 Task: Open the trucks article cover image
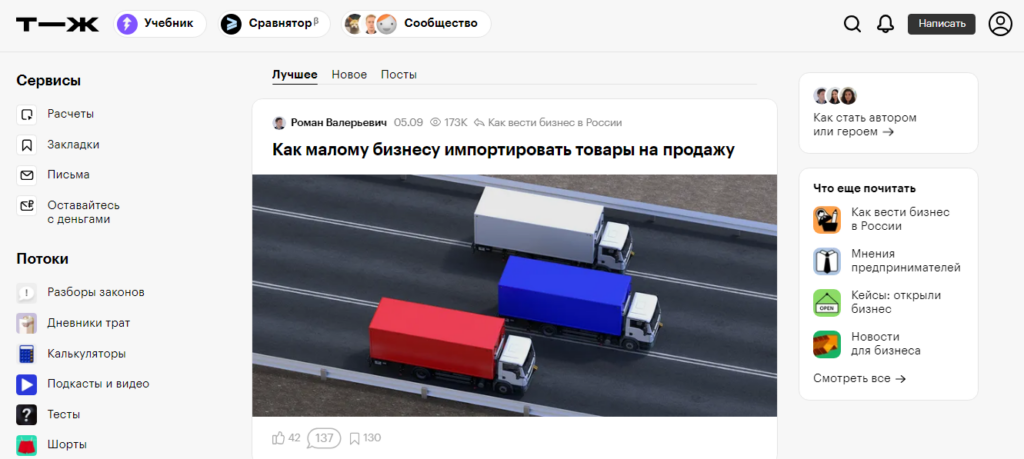(x=515, y=295)
